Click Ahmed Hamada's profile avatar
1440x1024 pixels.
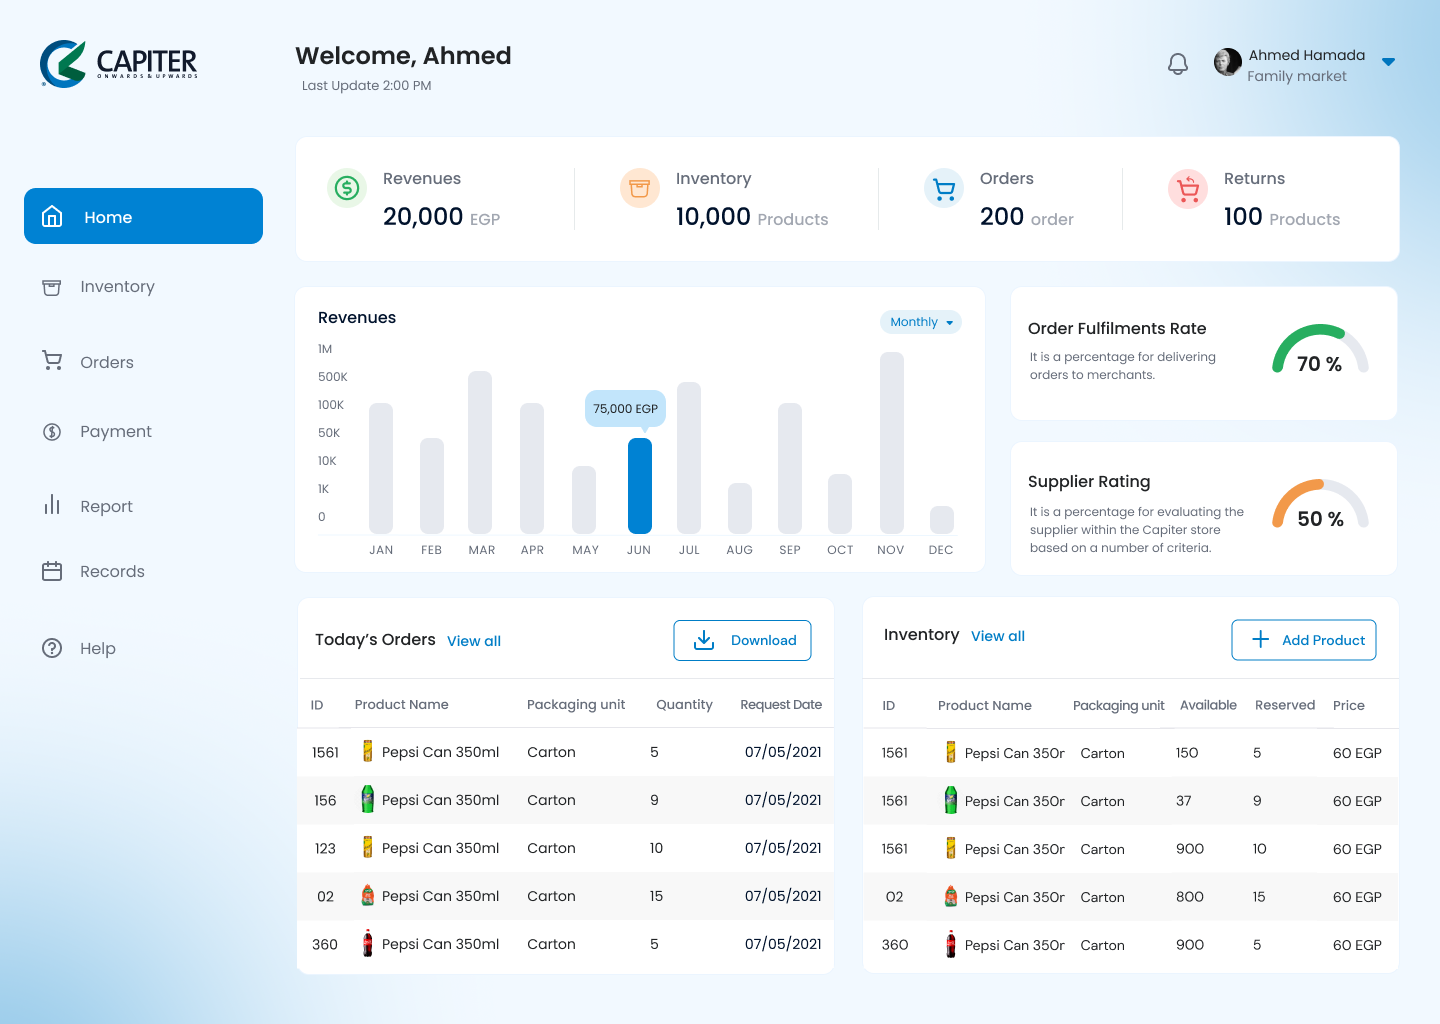pyautogui.click(x=1228, y=62)
